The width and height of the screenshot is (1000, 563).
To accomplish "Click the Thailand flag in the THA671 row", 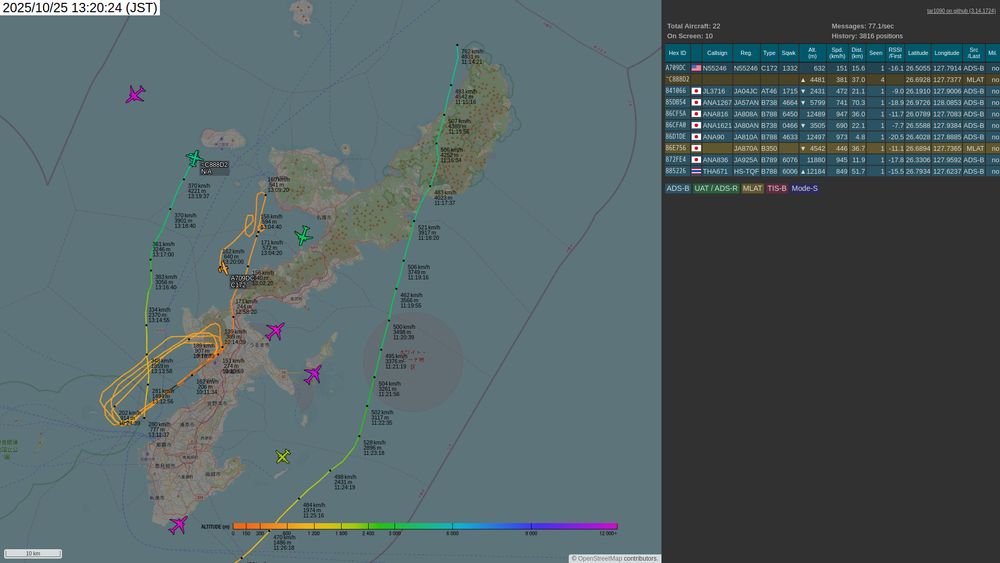I will [x=696, y=172].
